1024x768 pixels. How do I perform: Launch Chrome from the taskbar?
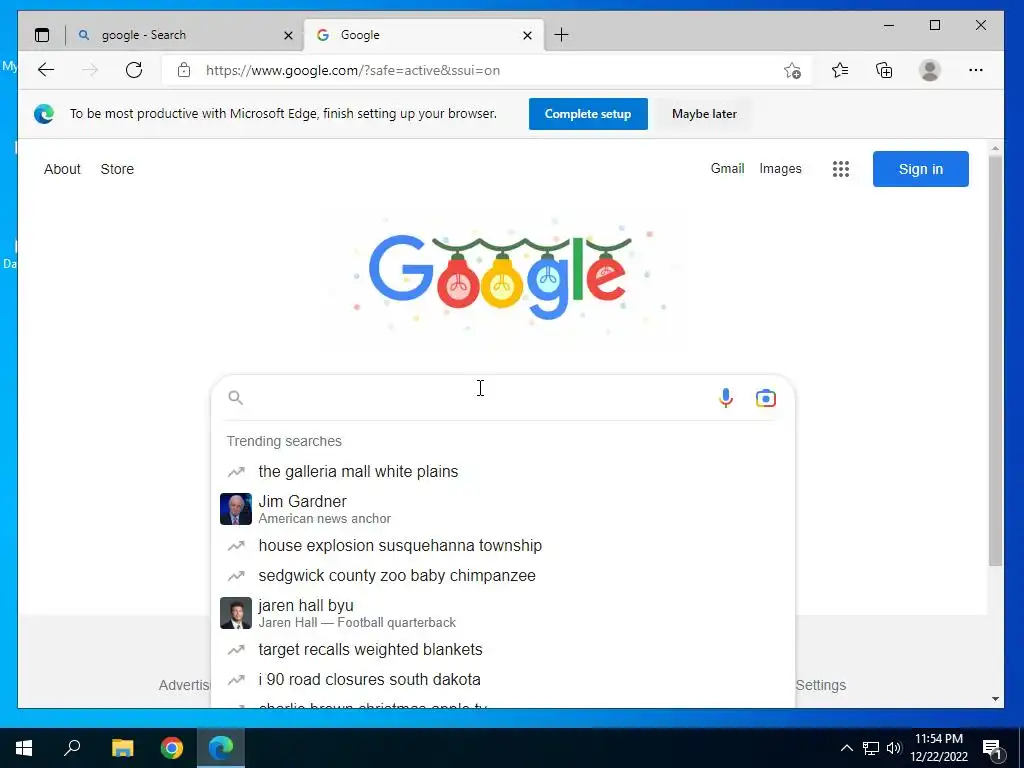[172, 748]
